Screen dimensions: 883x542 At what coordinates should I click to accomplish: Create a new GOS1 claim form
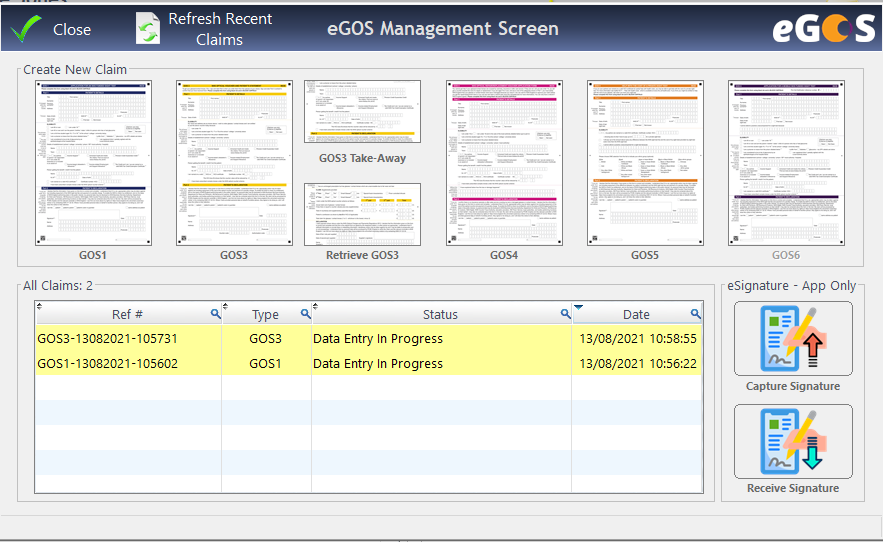[x=93, y=163]
